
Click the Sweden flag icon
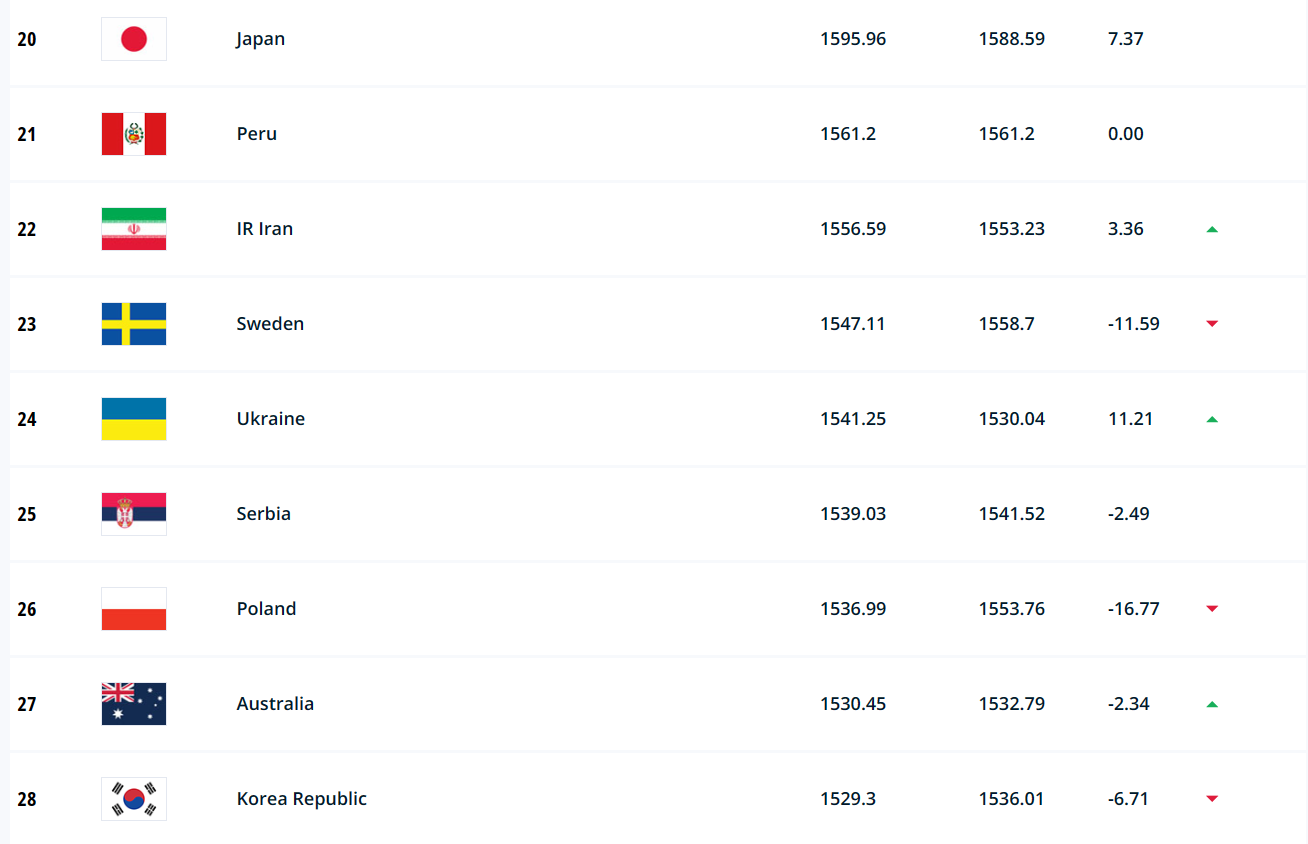coord(134,324)
